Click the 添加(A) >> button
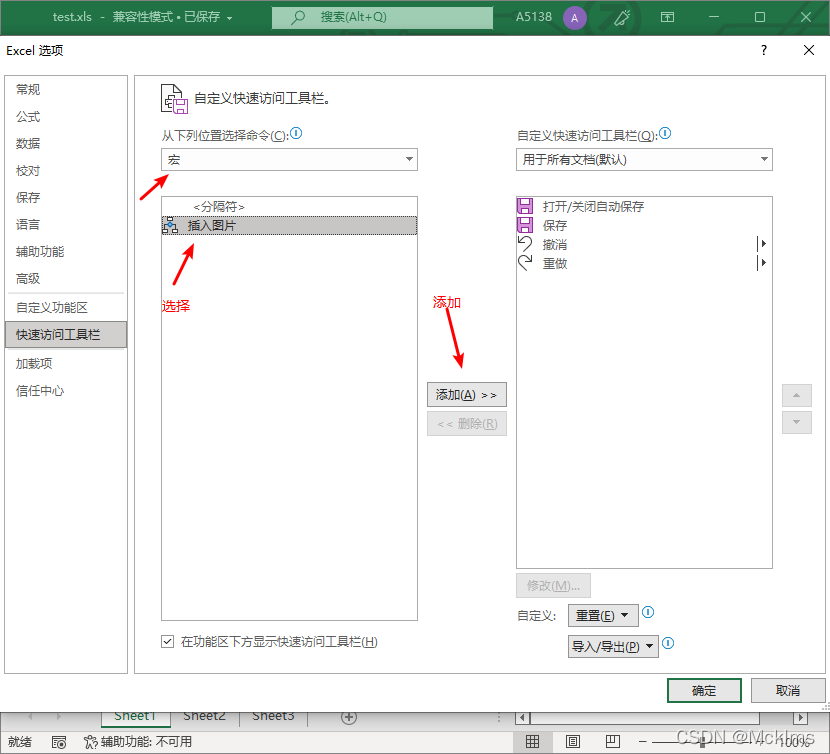 [x=466, y=394]
